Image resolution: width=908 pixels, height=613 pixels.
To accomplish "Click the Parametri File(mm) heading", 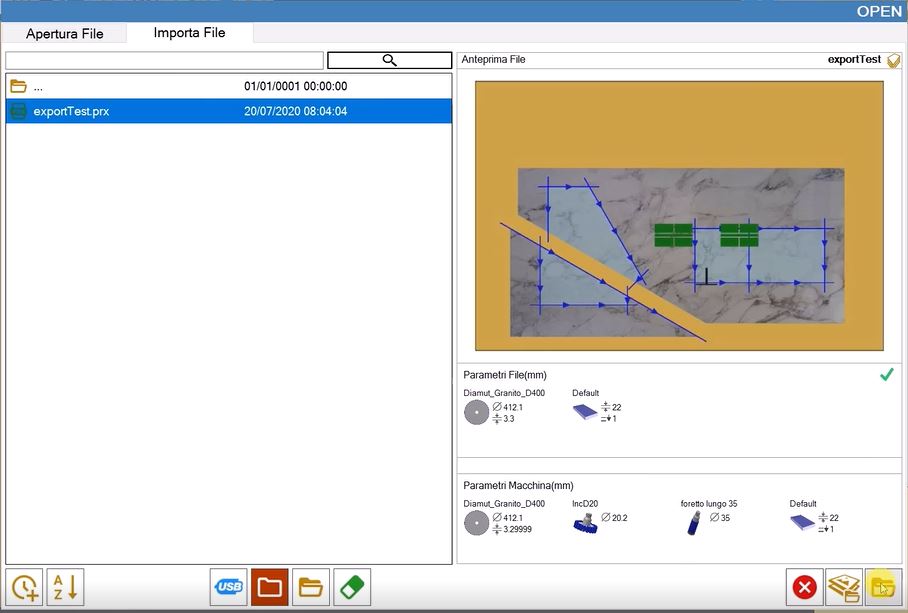I will point(505,375).
